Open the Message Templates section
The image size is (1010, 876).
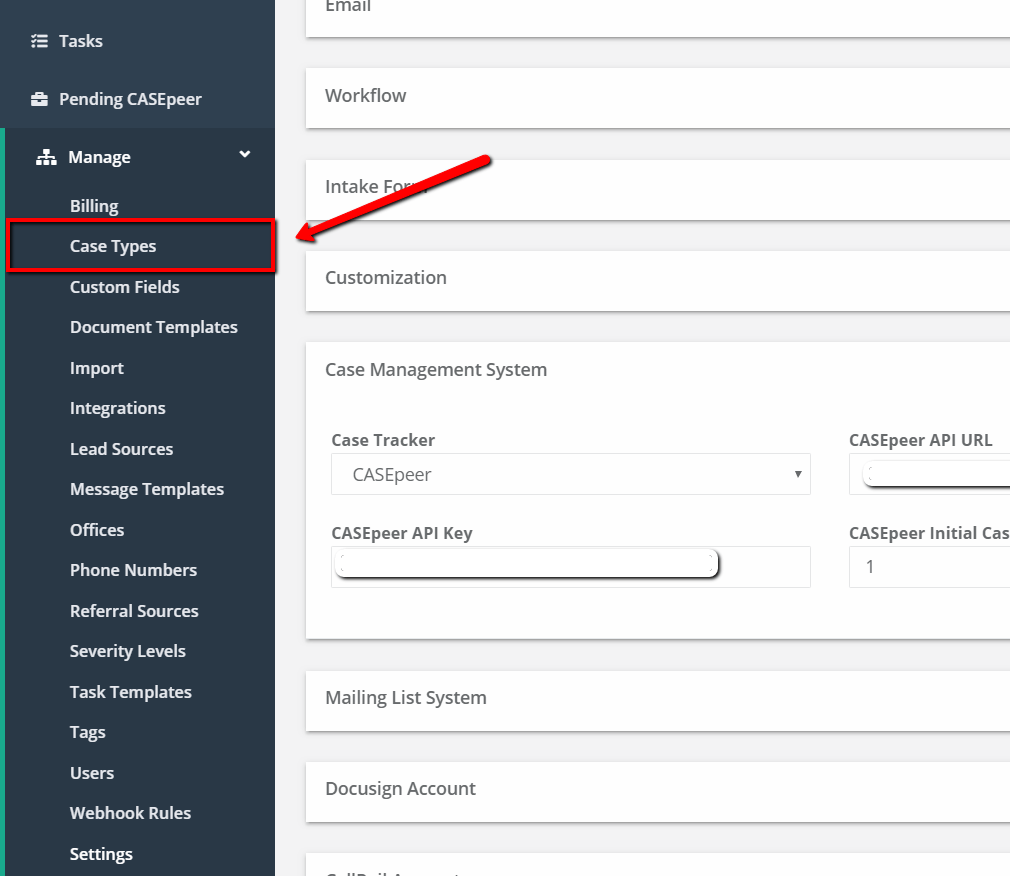click(x=147, y=489)
